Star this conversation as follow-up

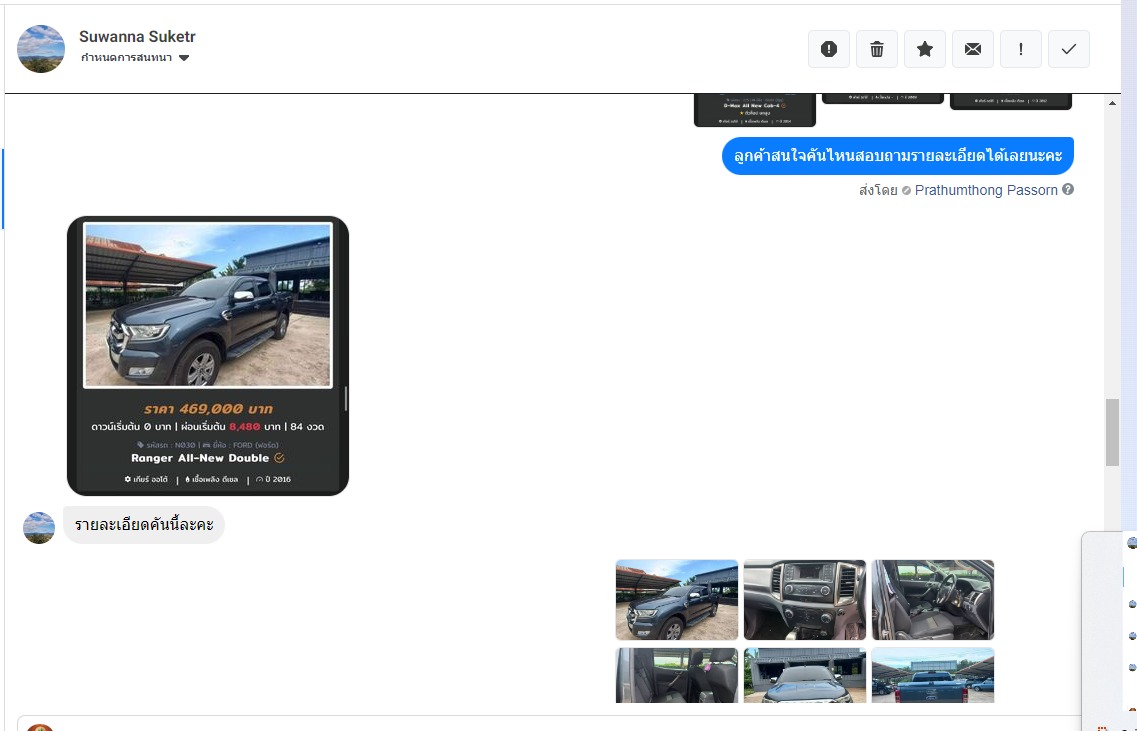pyautogui.click(x=925, y=49)
